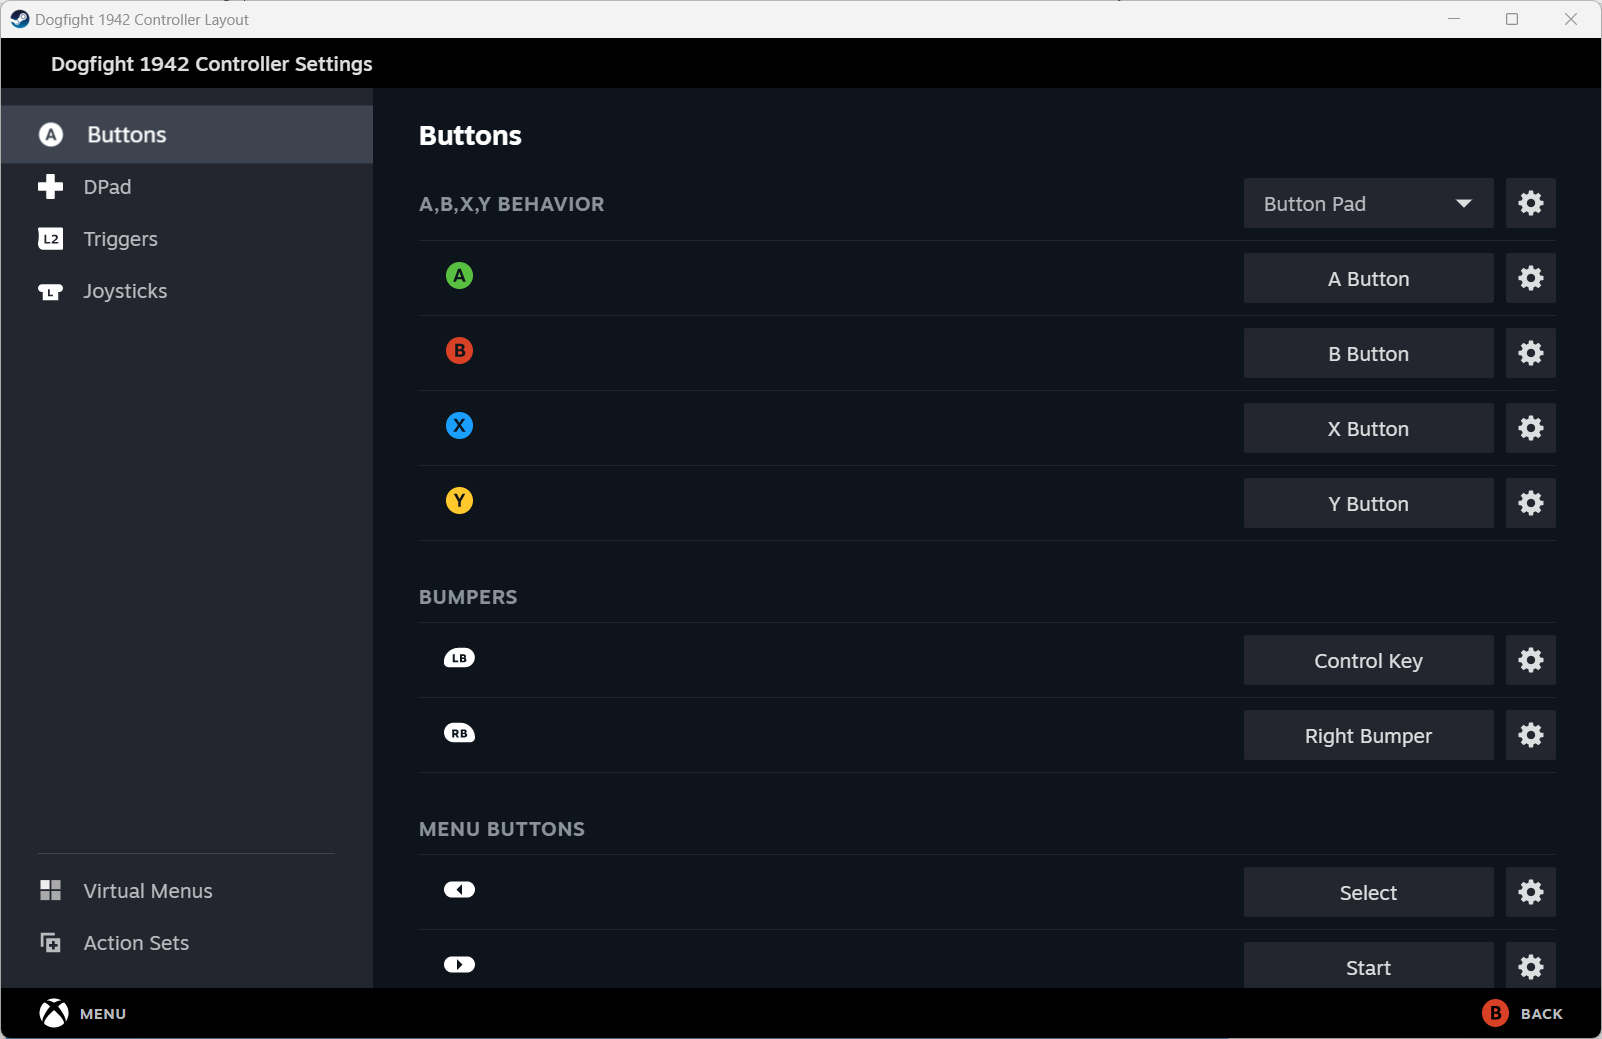This screenshot has height=1039, width=1602.
Task: Click the red B icon beside BACK
Action: point(1495,1013)
